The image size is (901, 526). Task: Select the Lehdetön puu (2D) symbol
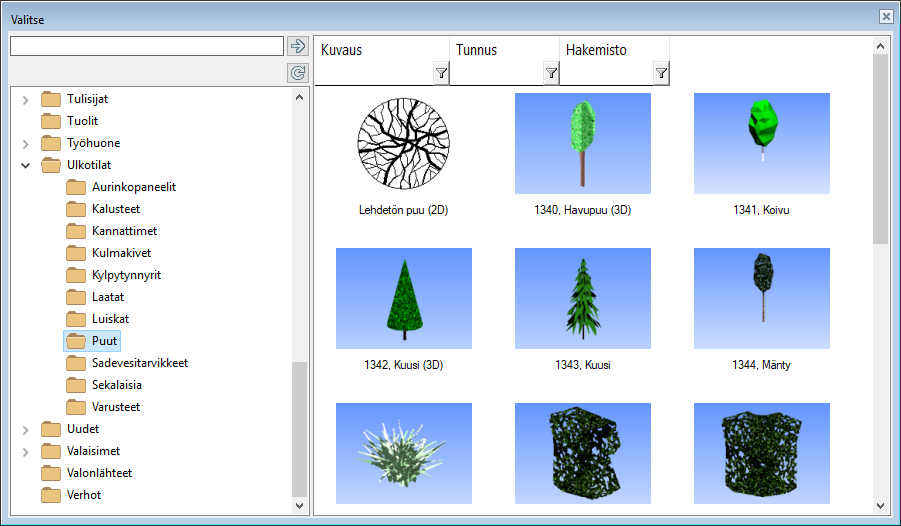403,144
